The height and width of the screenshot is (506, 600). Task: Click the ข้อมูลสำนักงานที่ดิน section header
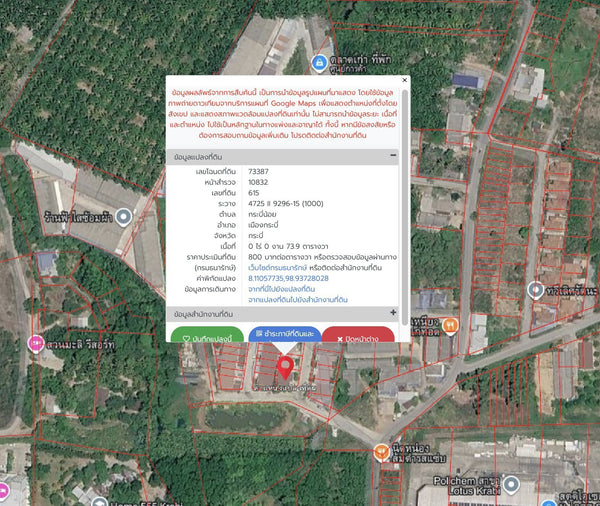tap(282, 313)
